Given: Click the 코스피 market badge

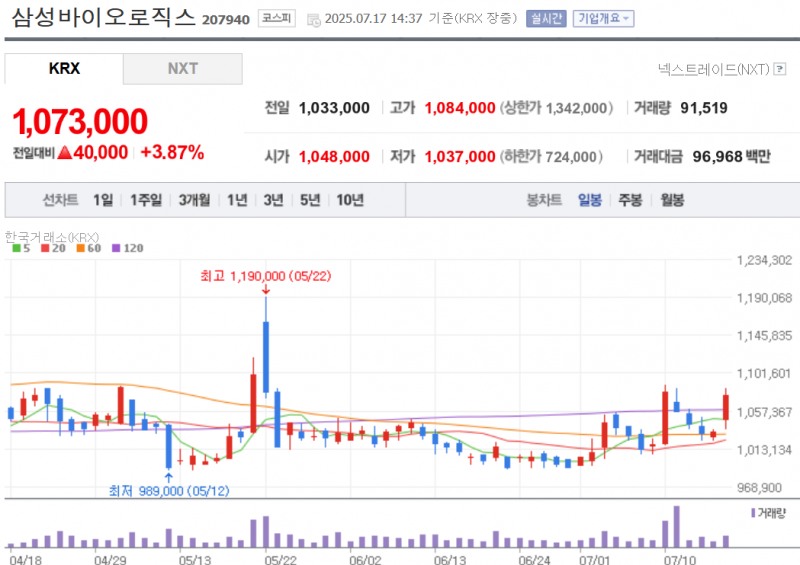Looking at the screenshot, I should [x=277, y=18].
